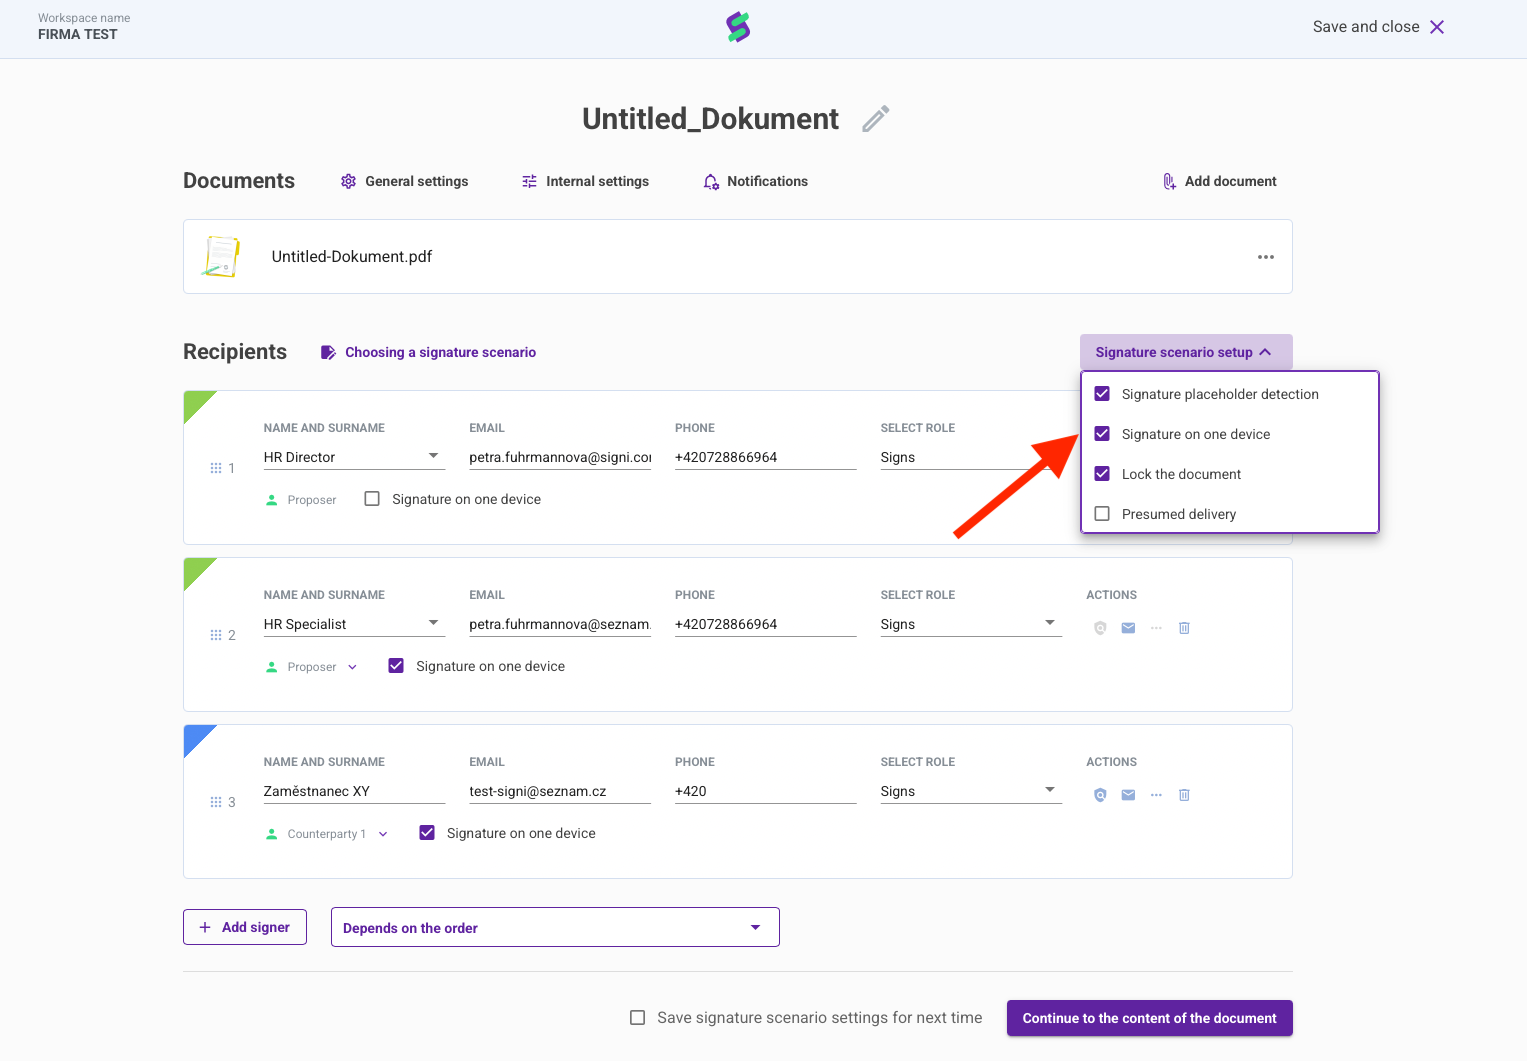Image resolution: width=1527 pixels, height=1061 pixels.
Task: Collapse the Signature scenario setup dropdown
Action: tap(1186, 352)
